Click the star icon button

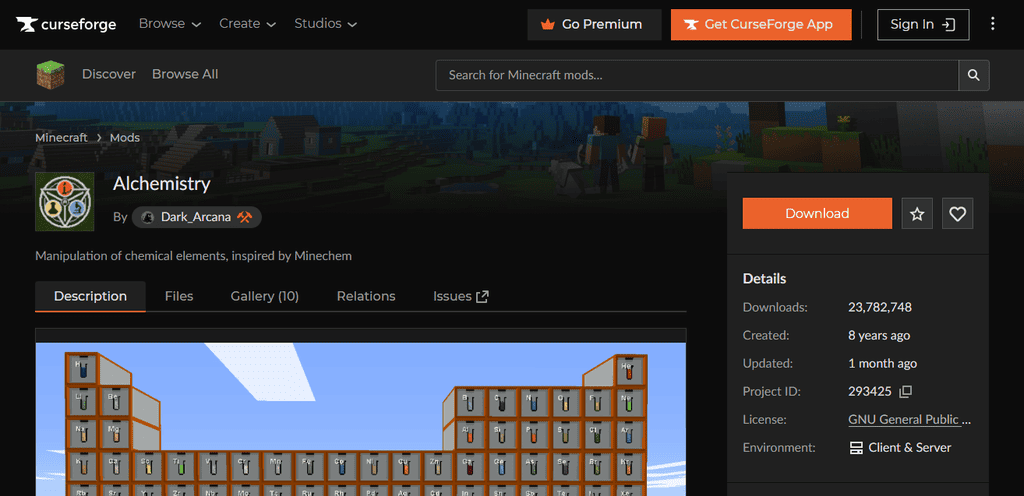coord(917,213)
